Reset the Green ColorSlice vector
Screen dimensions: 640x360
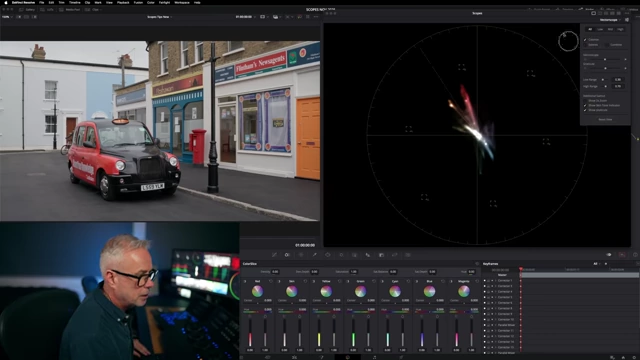coord(374,281)
